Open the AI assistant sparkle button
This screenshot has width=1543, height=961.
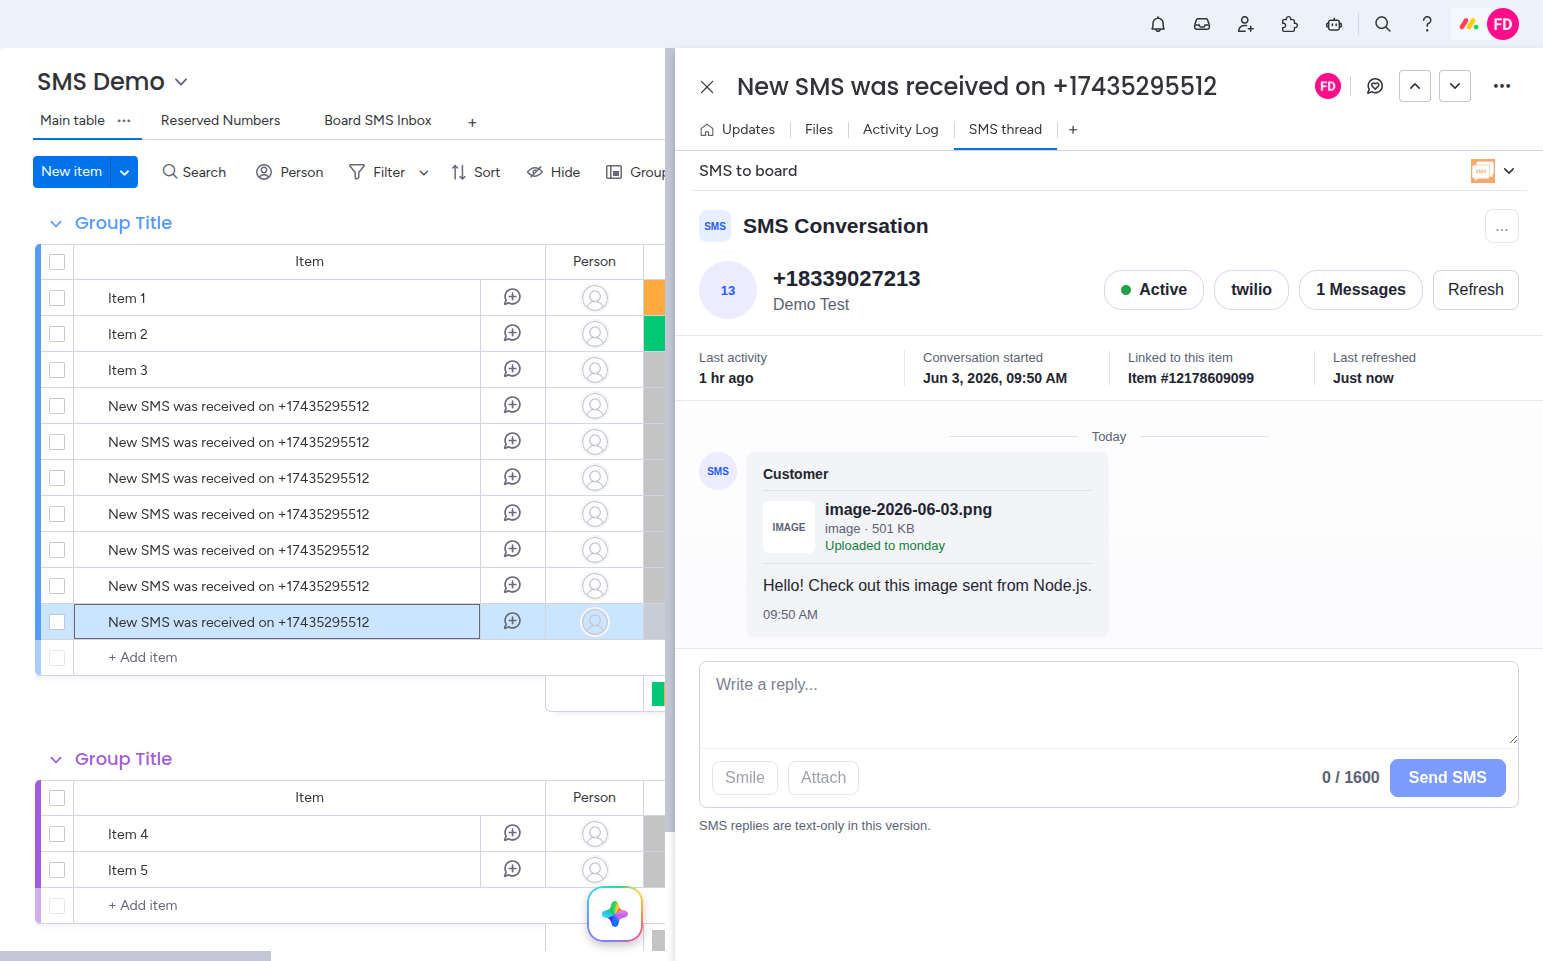click(615, 914)
